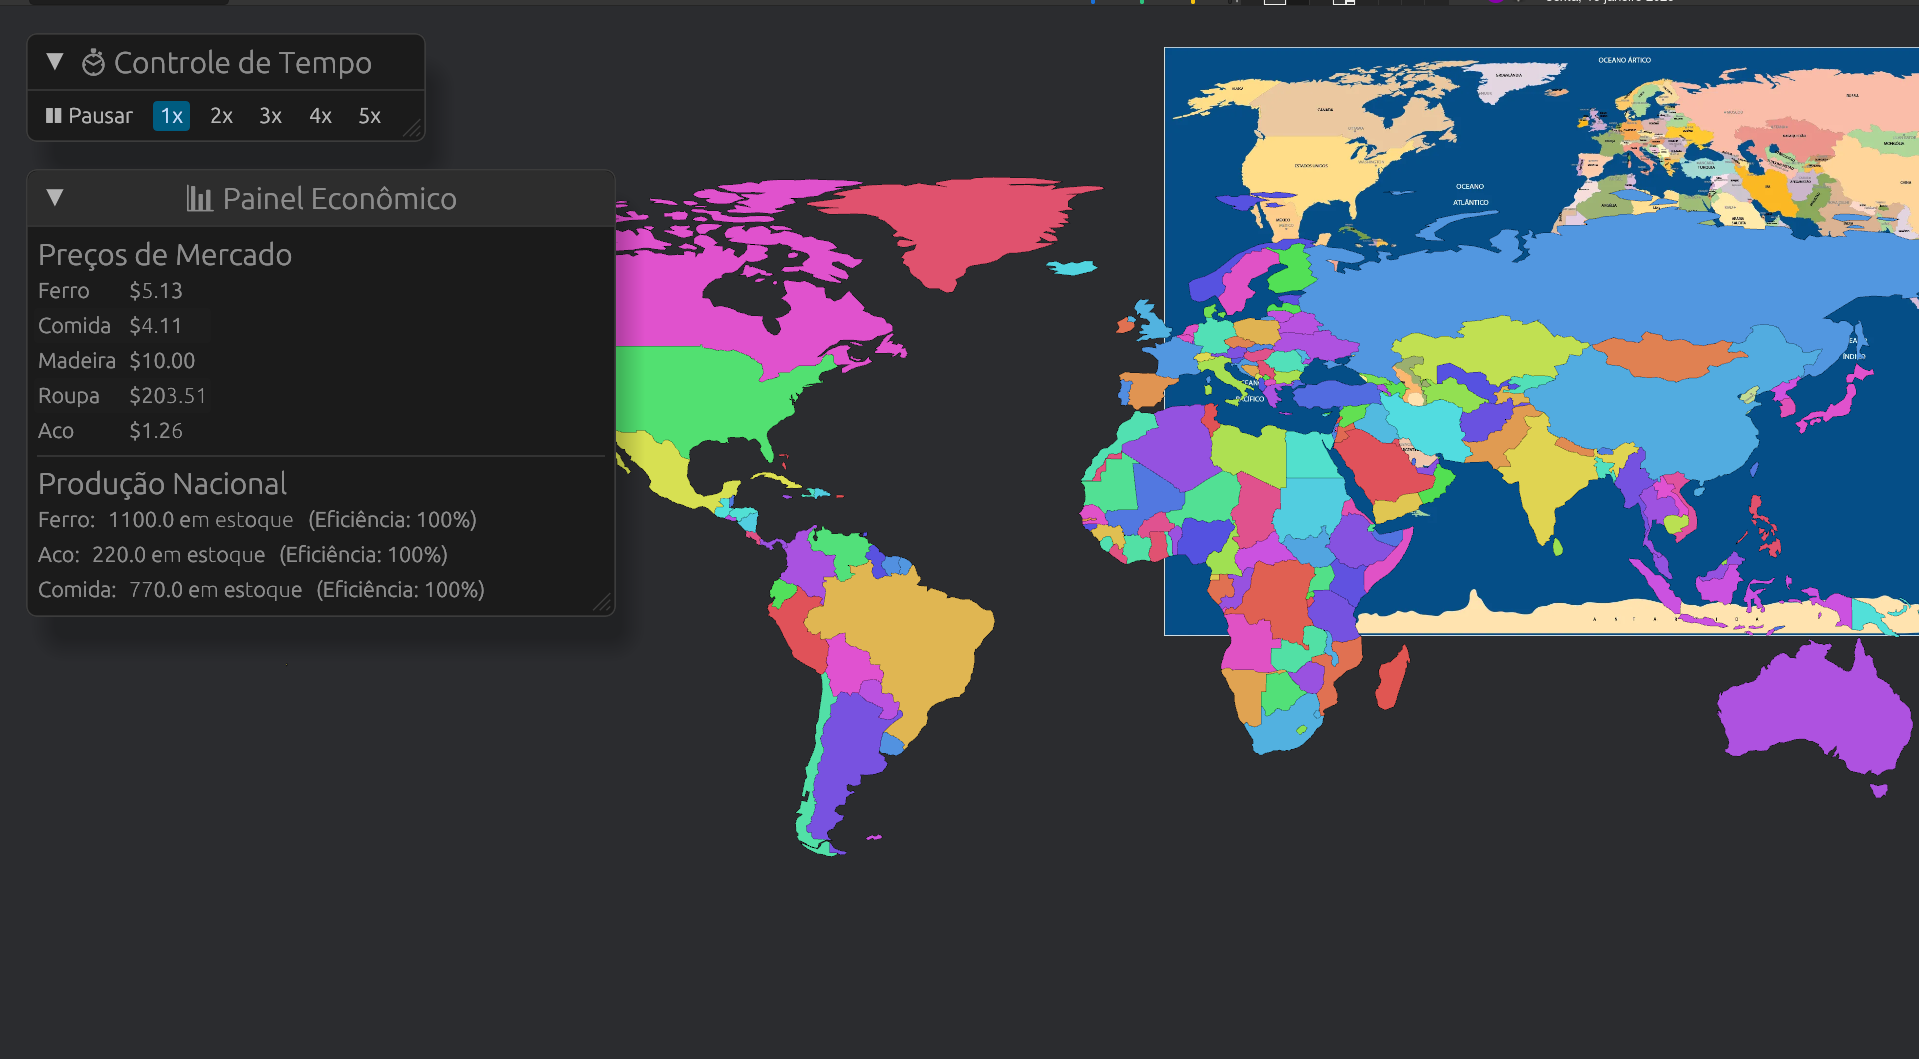Click the OCEANO ATLÂNTICO label on inset map
The image size is (1919, 1059).
1470,194
